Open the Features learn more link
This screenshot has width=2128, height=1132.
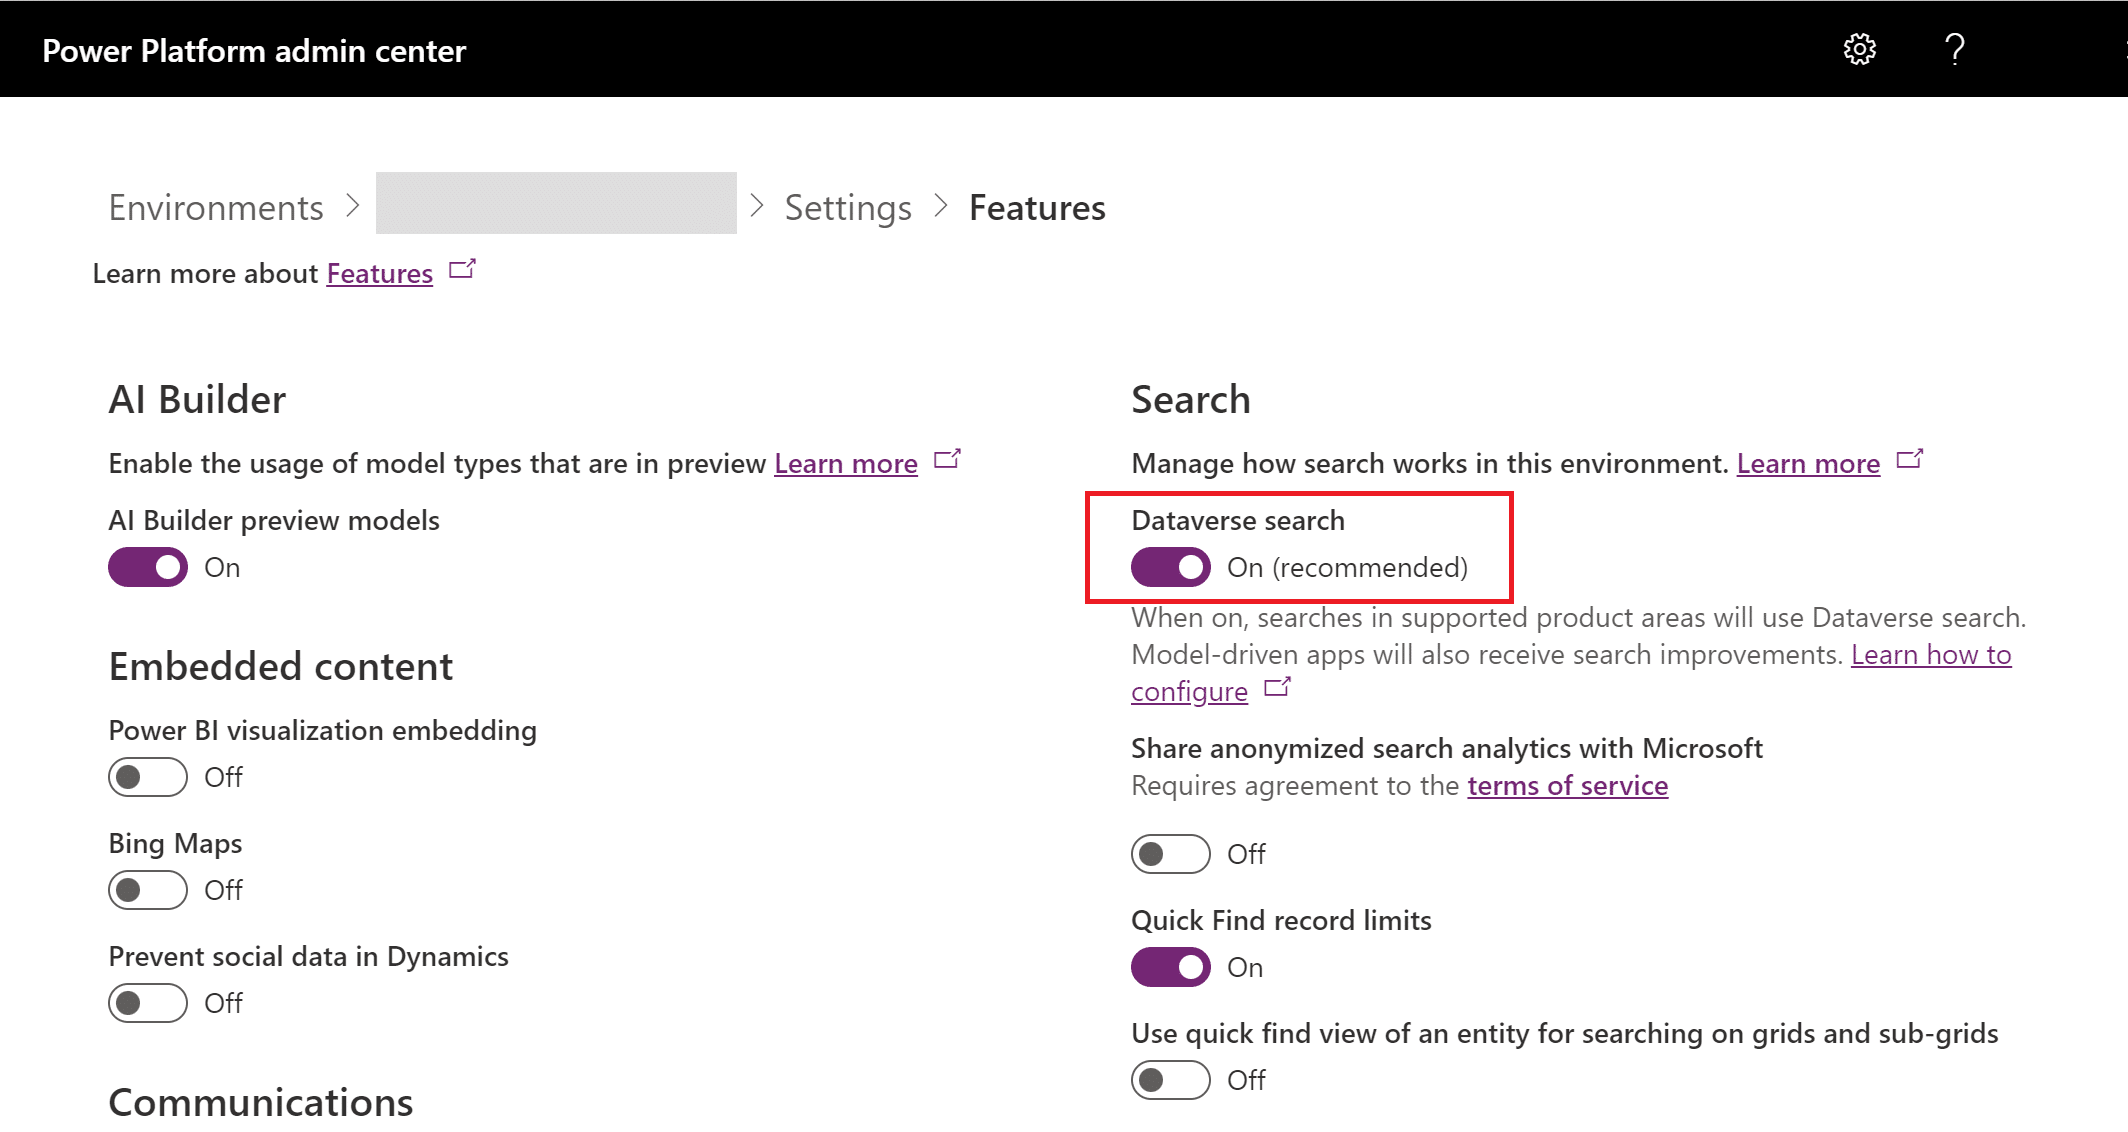coord(380,273)
